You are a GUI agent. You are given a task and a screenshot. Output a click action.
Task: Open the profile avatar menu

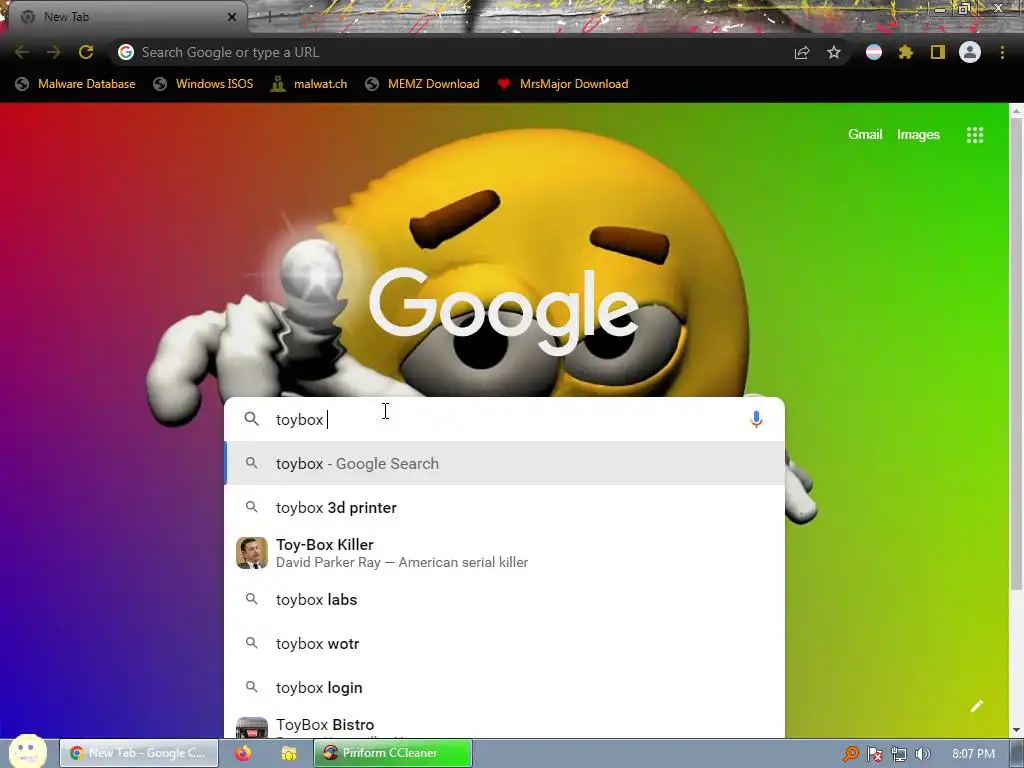pos(970,52)
